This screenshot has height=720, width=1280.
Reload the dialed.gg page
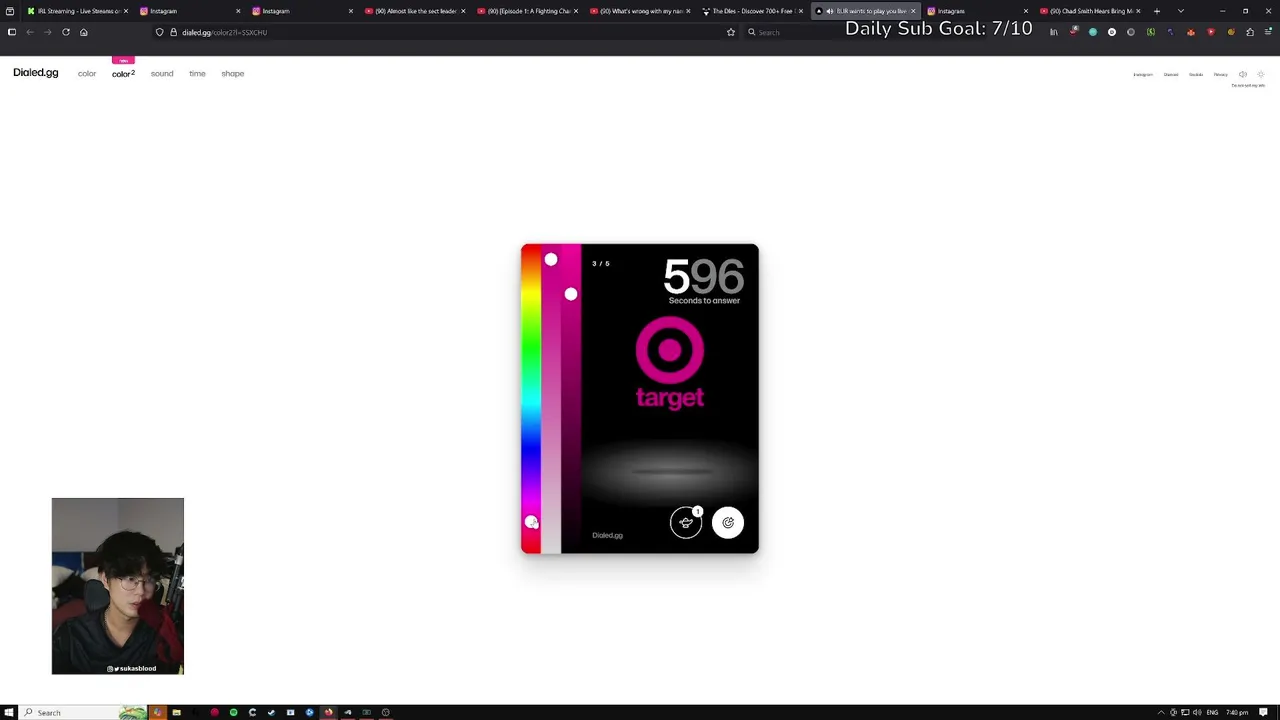[x=66, y=32]
